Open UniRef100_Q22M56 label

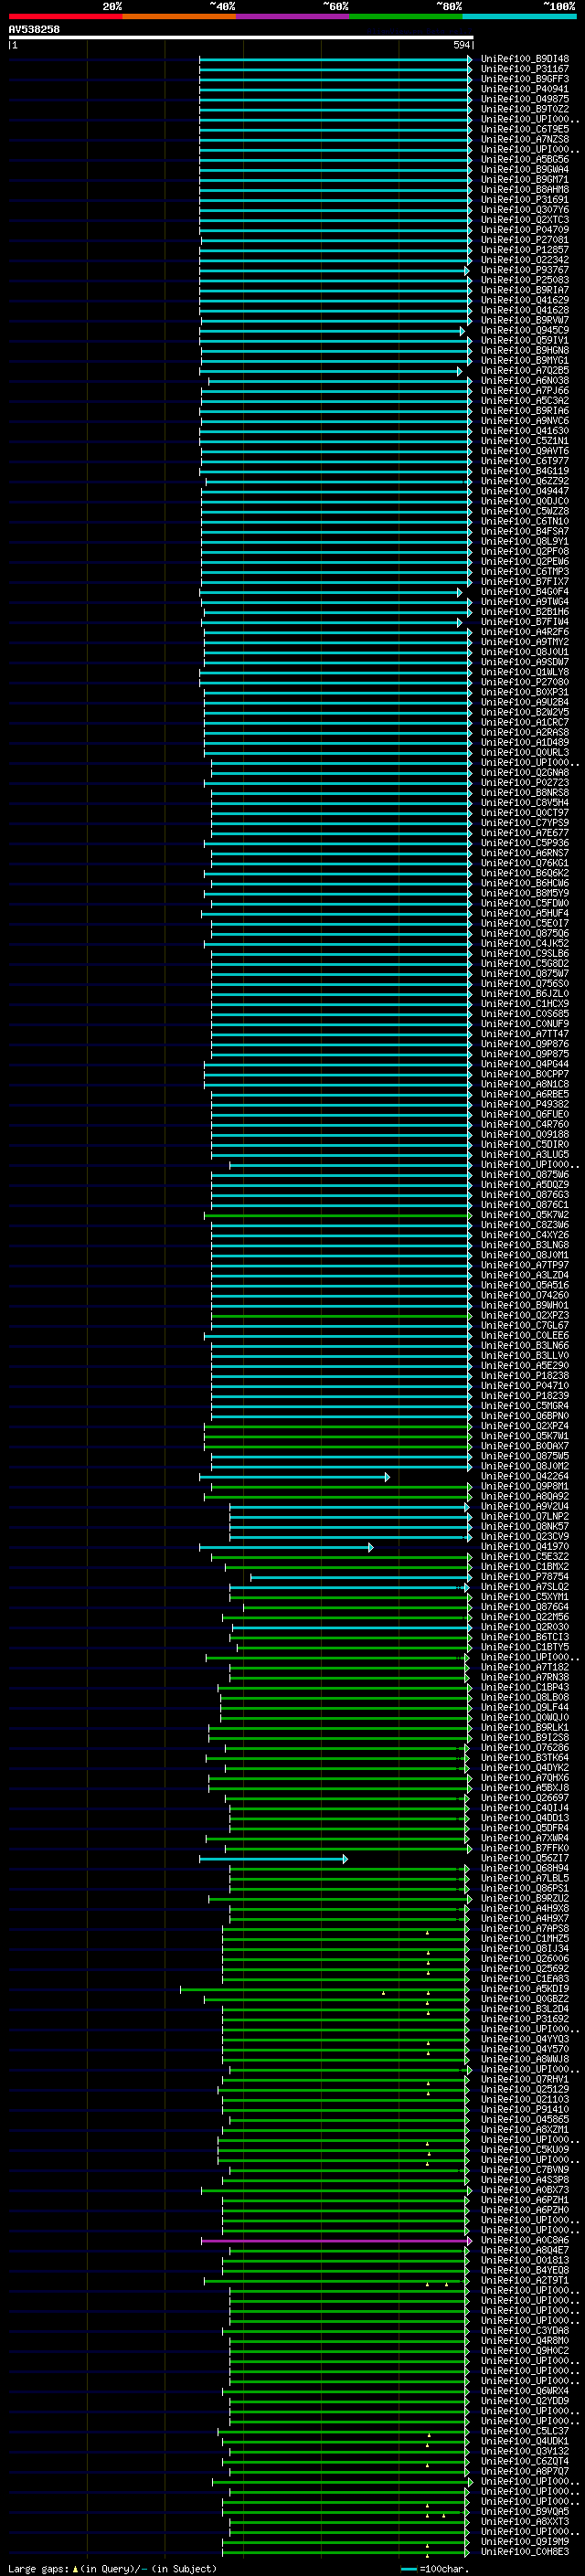pyautogui.click(x=524, y=1617)
